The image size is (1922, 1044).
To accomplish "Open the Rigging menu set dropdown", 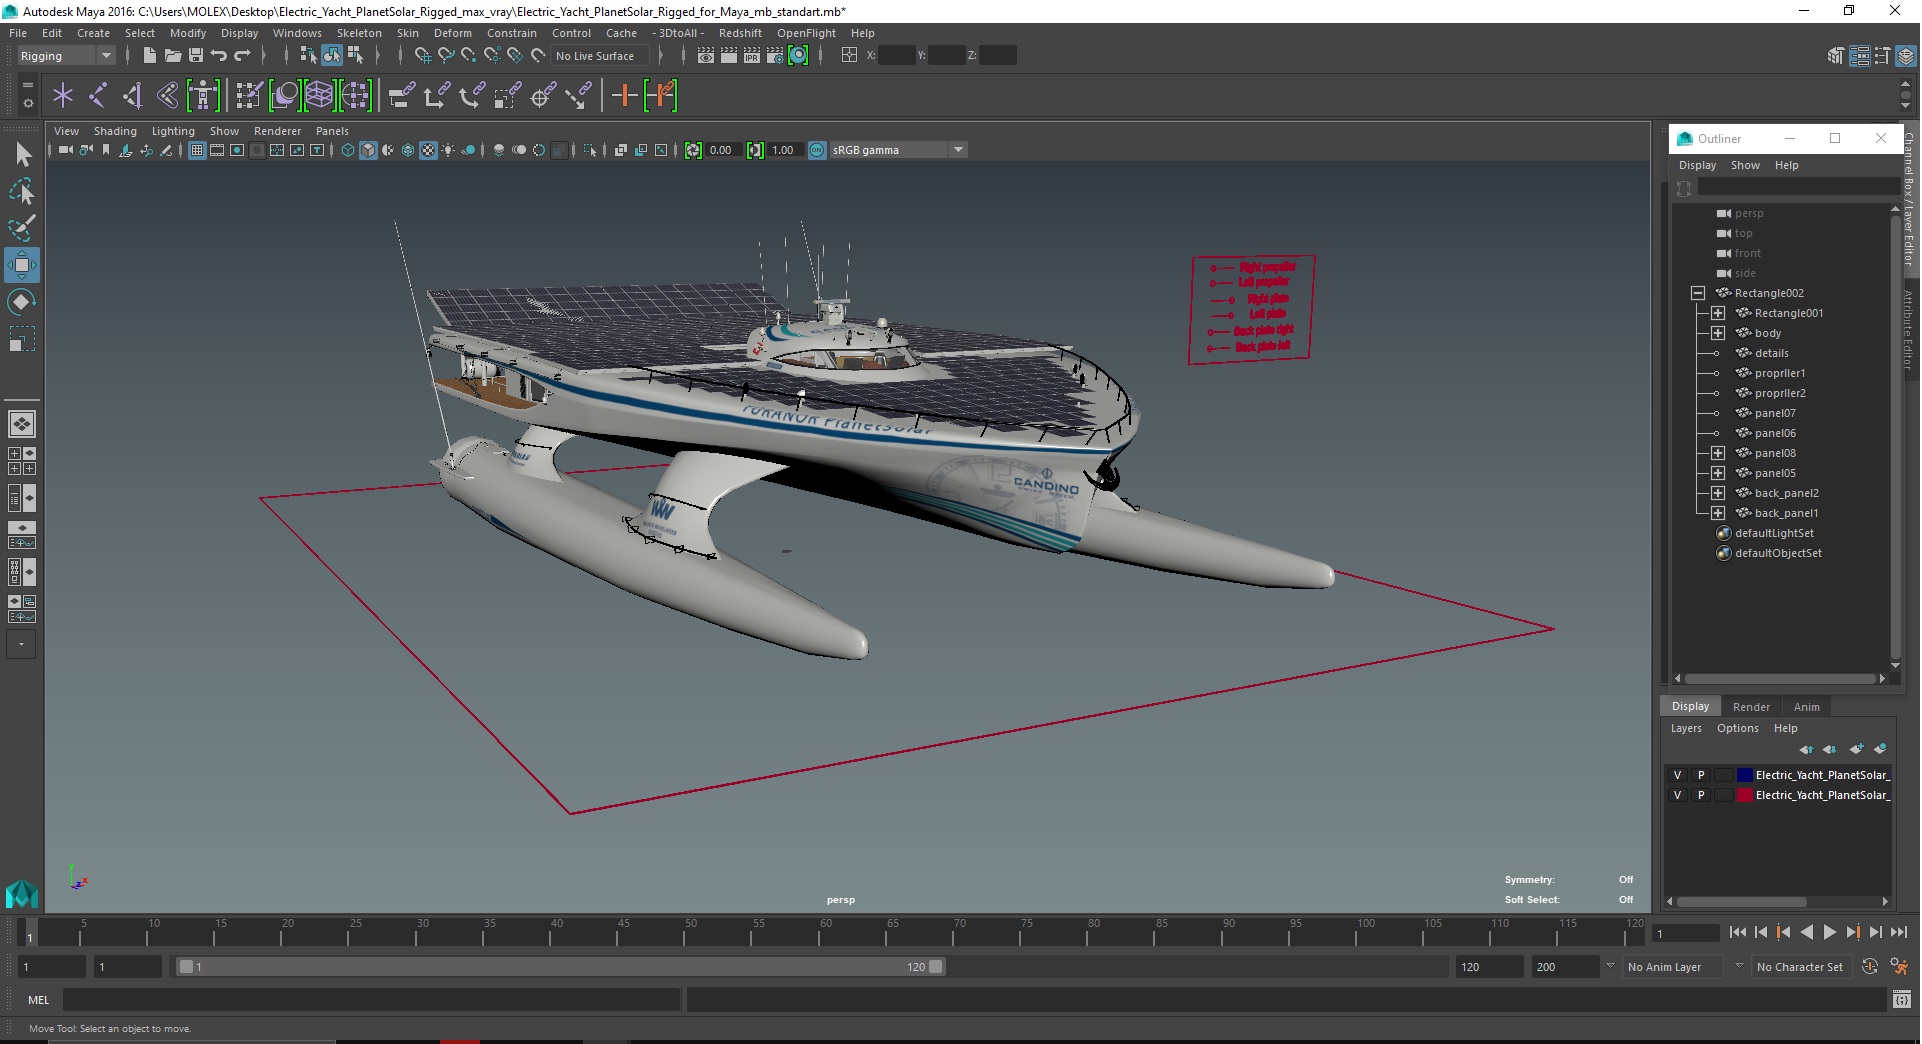I will (x=66, y=56).
